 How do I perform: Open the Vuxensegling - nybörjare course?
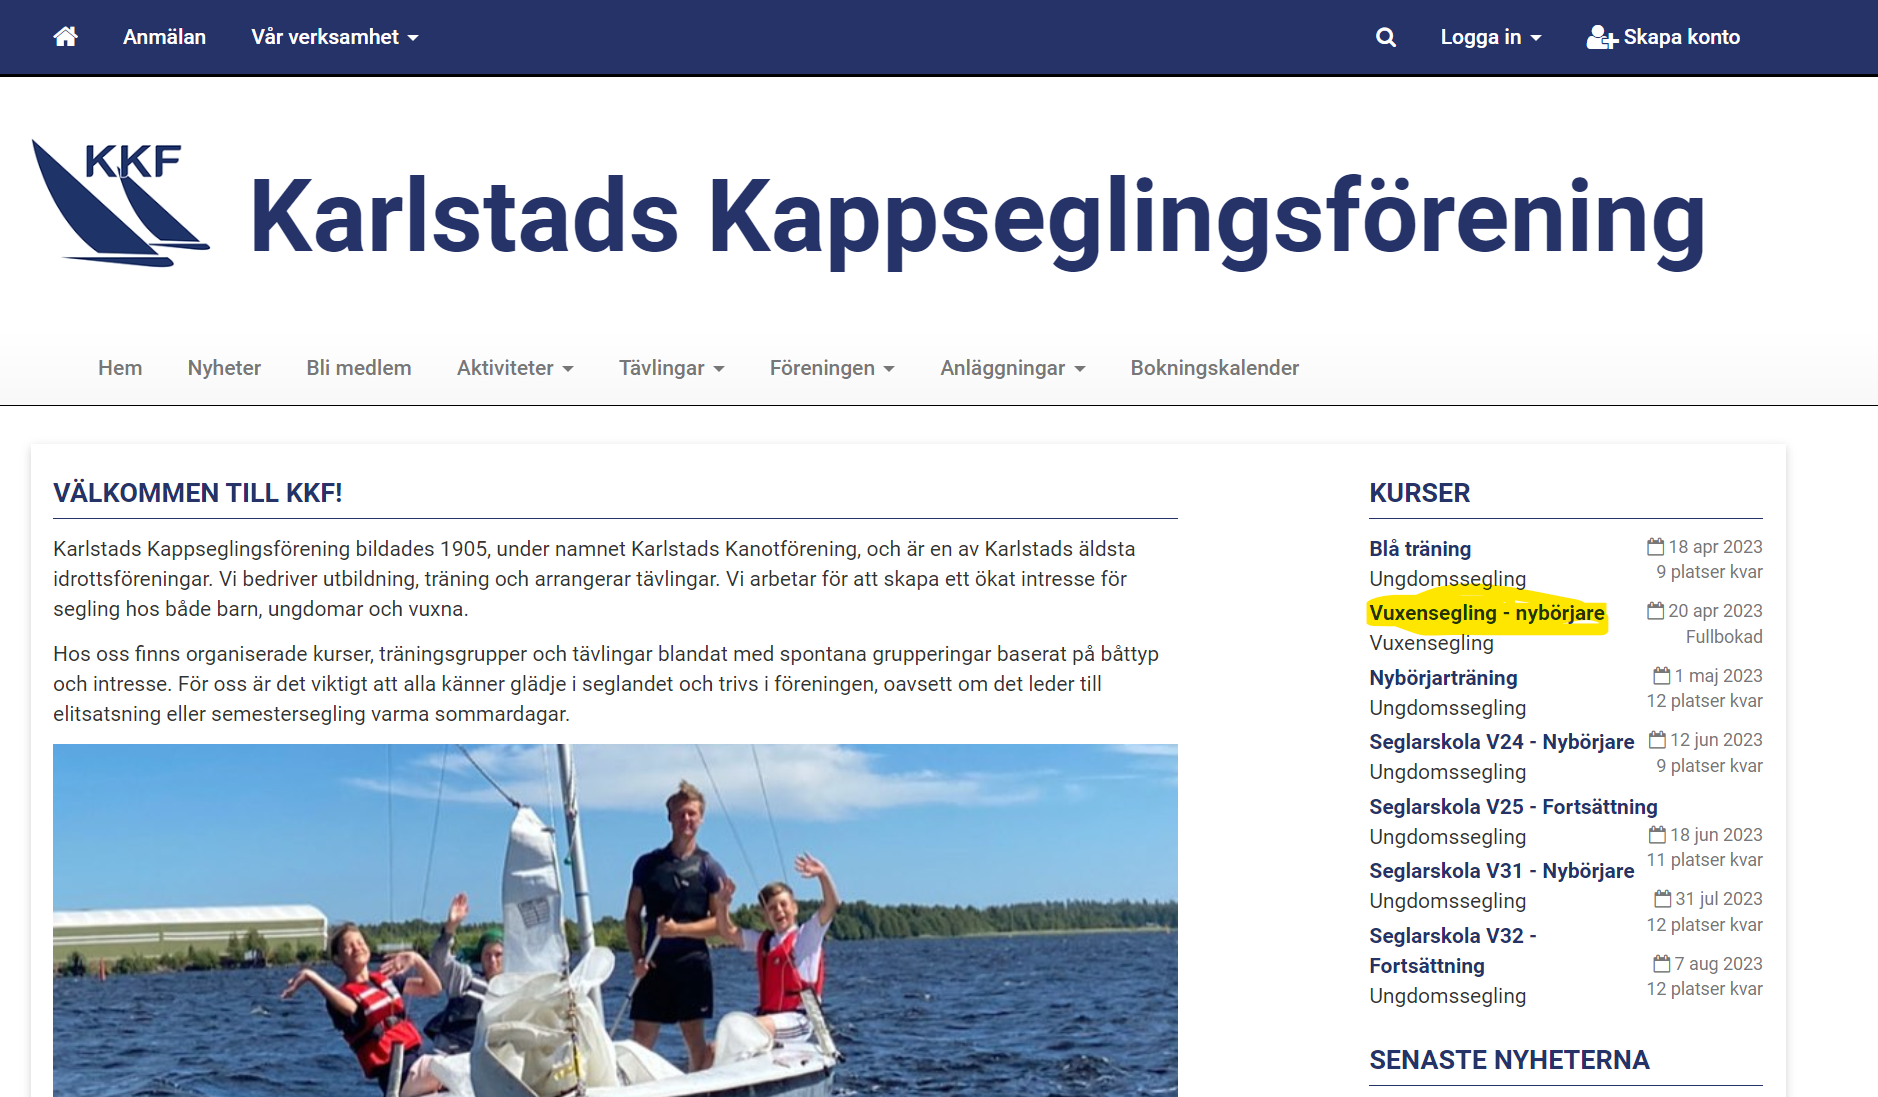(1487, 613)
